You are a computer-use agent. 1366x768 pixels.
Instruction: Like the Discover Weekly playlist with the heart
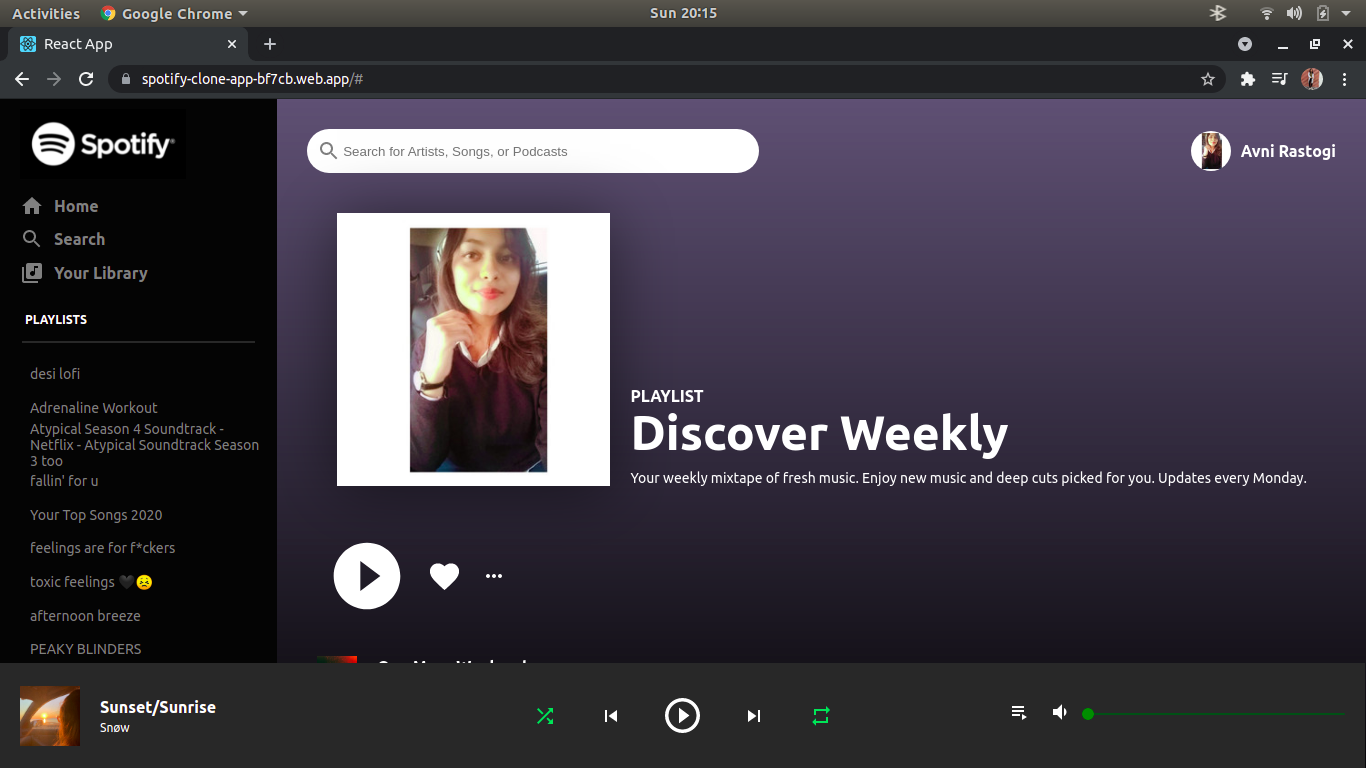(x=444, y=575)
